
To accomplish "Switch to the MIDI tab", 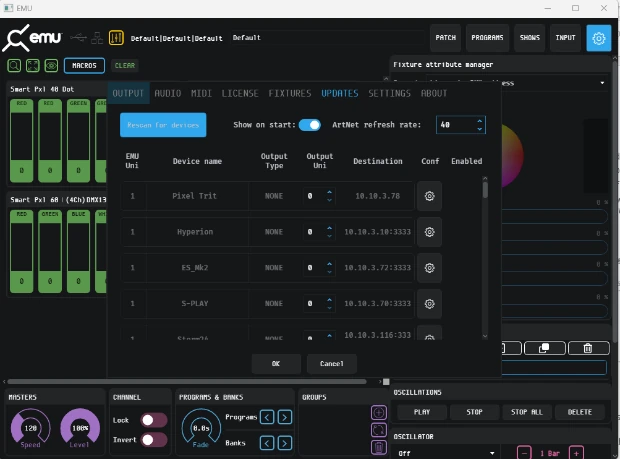I will click(201, 93).
